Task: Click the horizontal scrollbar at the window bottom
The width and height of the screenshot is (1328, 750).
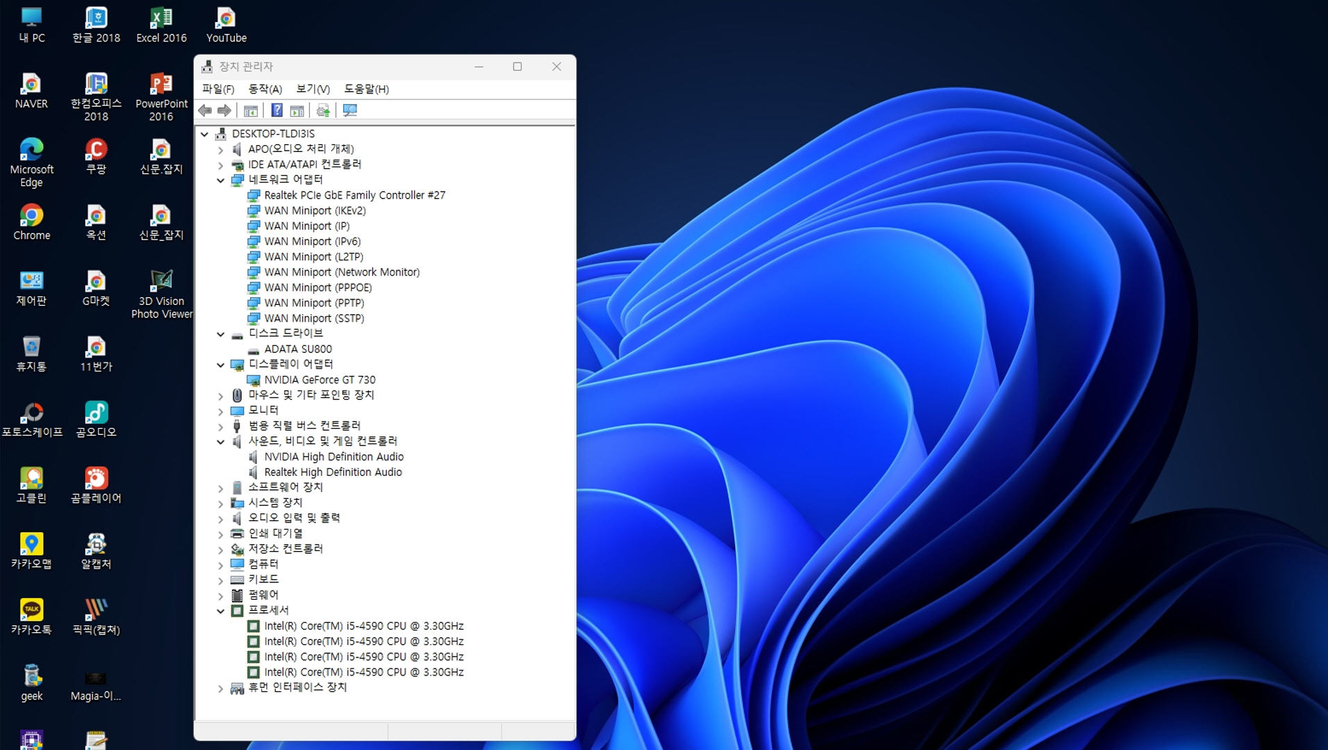Action: coord(385,732)
